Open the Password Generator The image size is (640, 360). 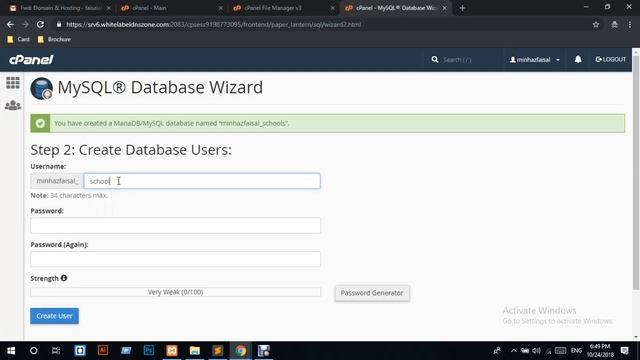[x=372, y=293]
